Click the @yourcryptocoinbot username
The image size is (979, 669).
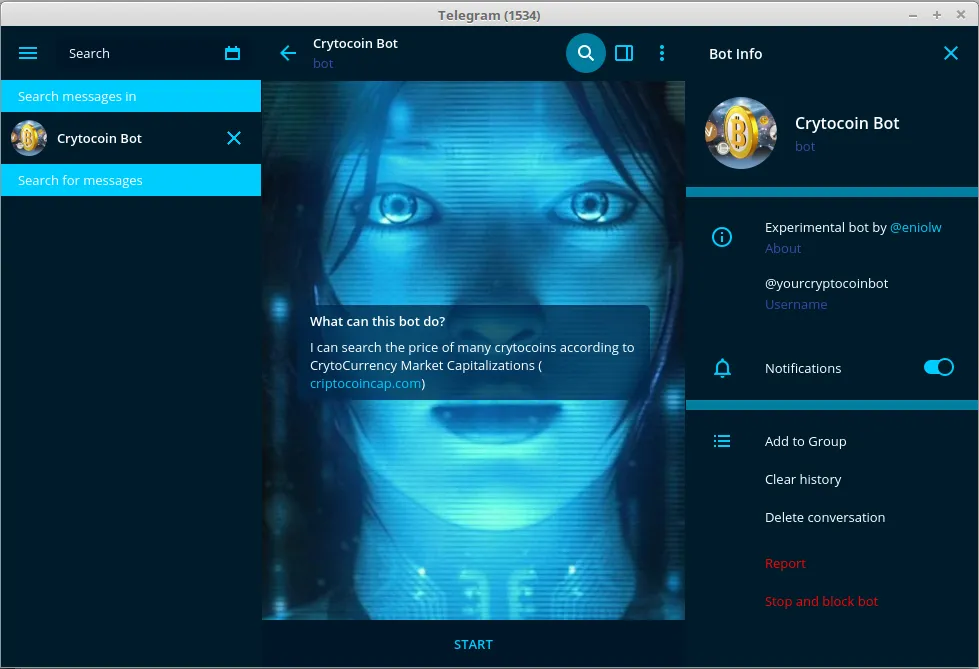(826, 284)
